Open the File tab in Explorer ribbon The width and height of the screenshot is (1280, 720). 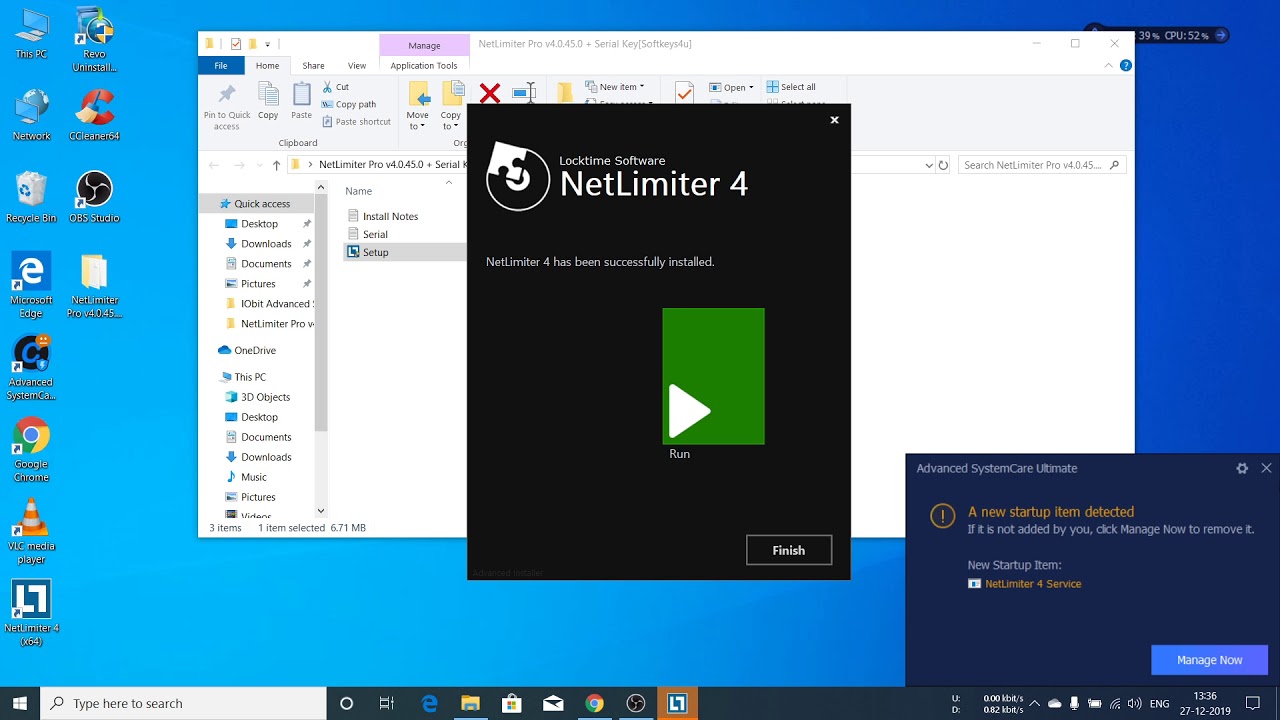pyautogui.click(x=220, y=66)
